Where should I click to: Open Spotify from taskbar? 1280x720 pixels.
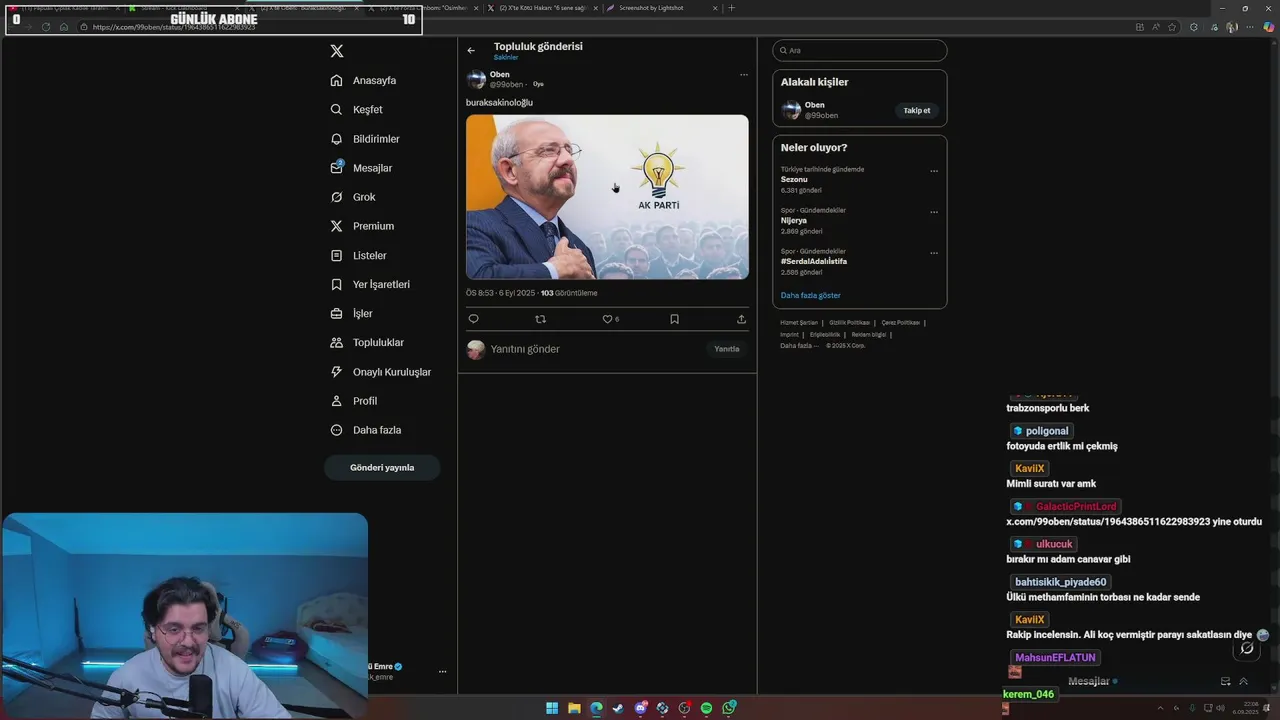coord(706,708)
